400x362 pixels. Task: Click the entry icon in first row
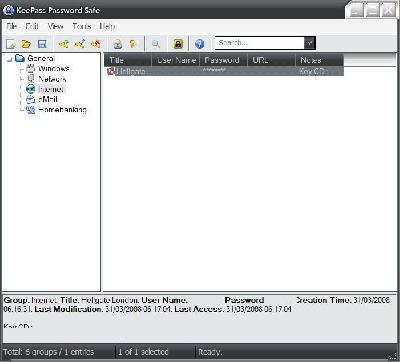[111, 71]
